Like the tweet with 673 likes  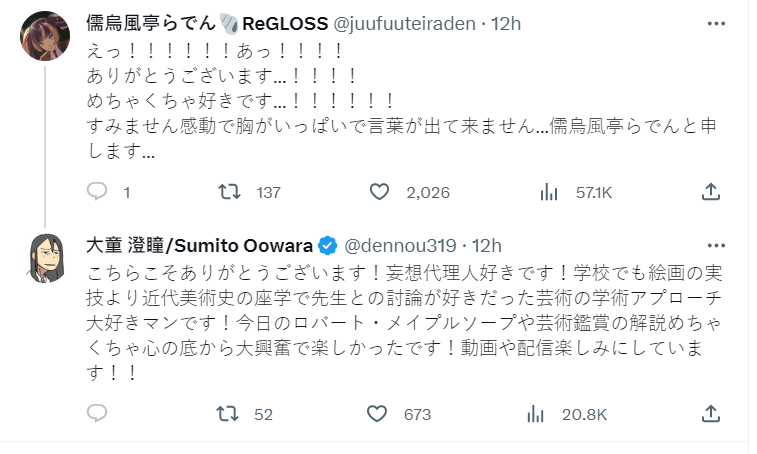pyautogui.click(x=379, y=414)
